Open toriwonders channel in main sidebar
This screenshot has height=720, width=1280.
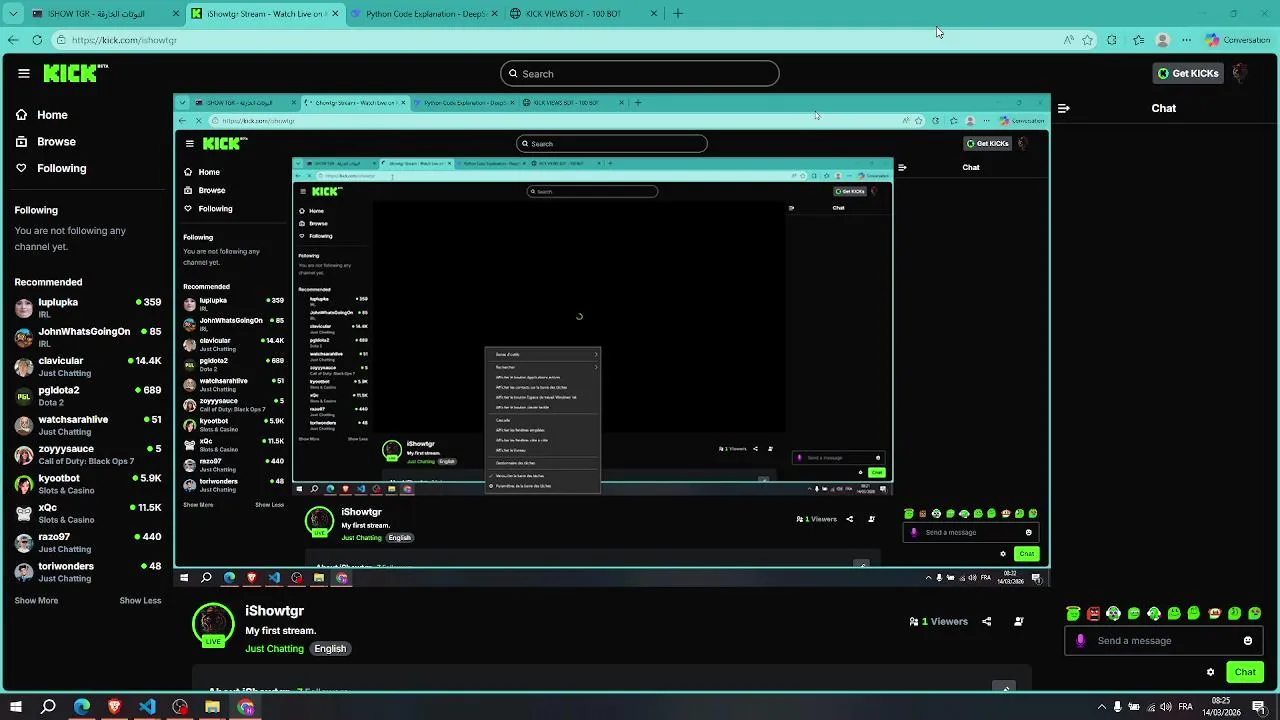88,572
